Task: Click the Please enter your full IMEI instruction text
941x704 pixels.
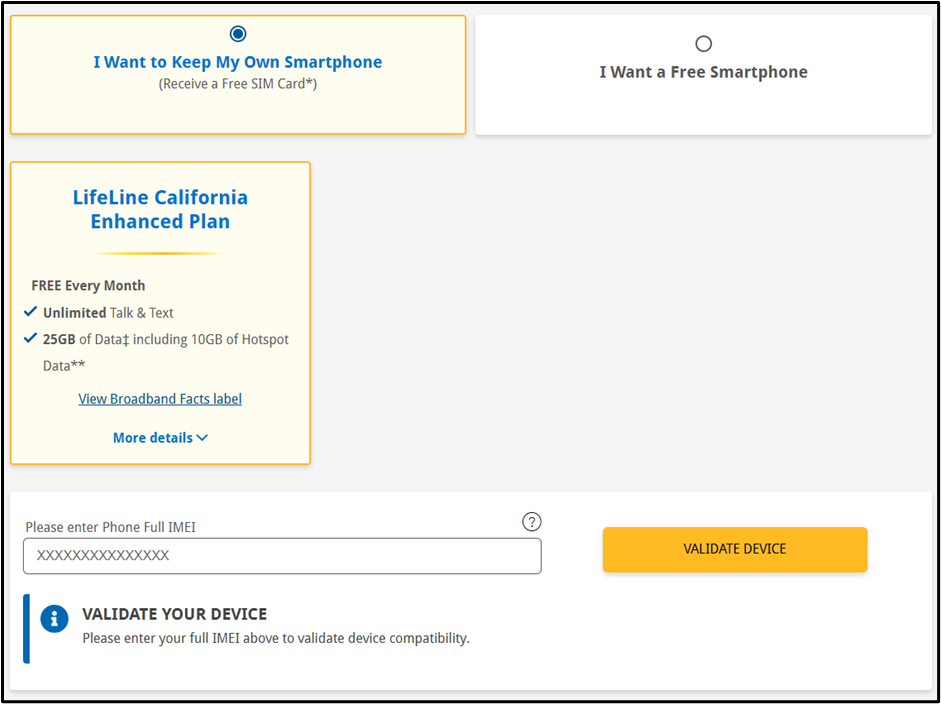Action: tap(276, 639)
